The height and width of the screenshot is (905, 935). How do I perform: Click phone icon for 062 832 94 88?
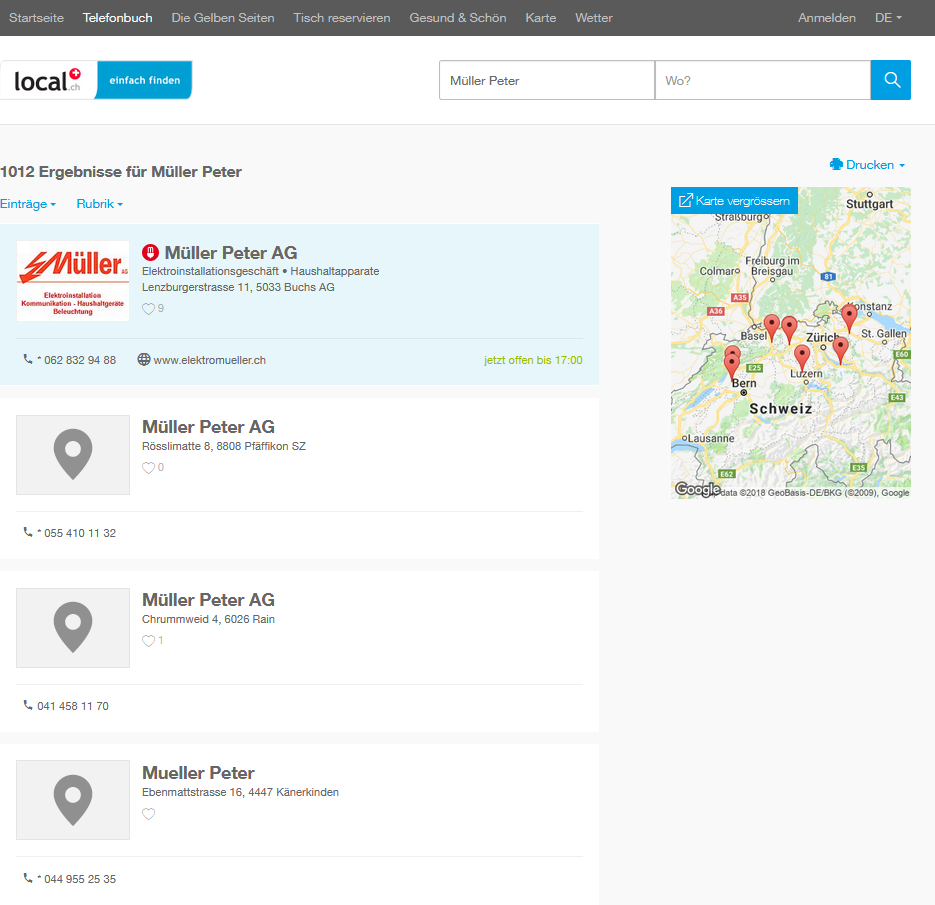28,360
